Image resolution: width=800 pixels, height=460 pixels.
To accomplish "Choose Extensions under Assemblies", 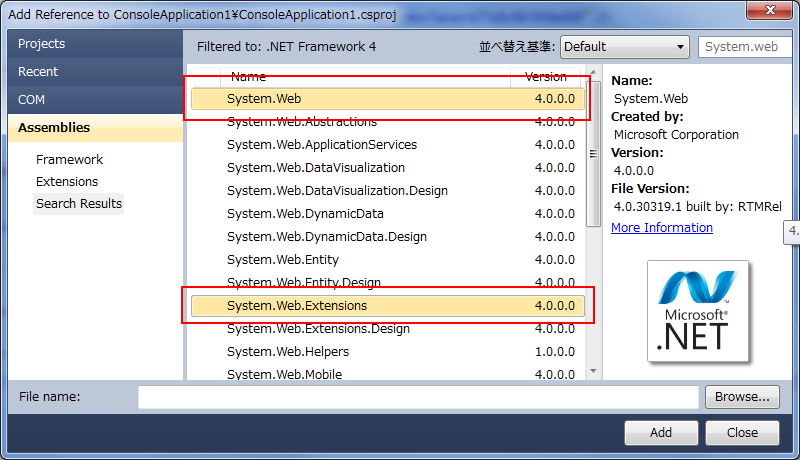I will click(67, 182).
